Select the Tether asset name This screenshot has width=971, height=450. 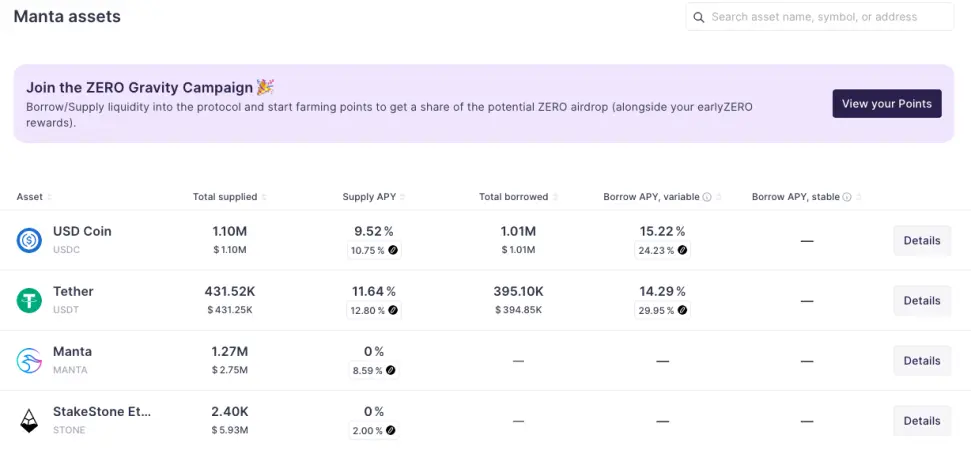(73, 291)
